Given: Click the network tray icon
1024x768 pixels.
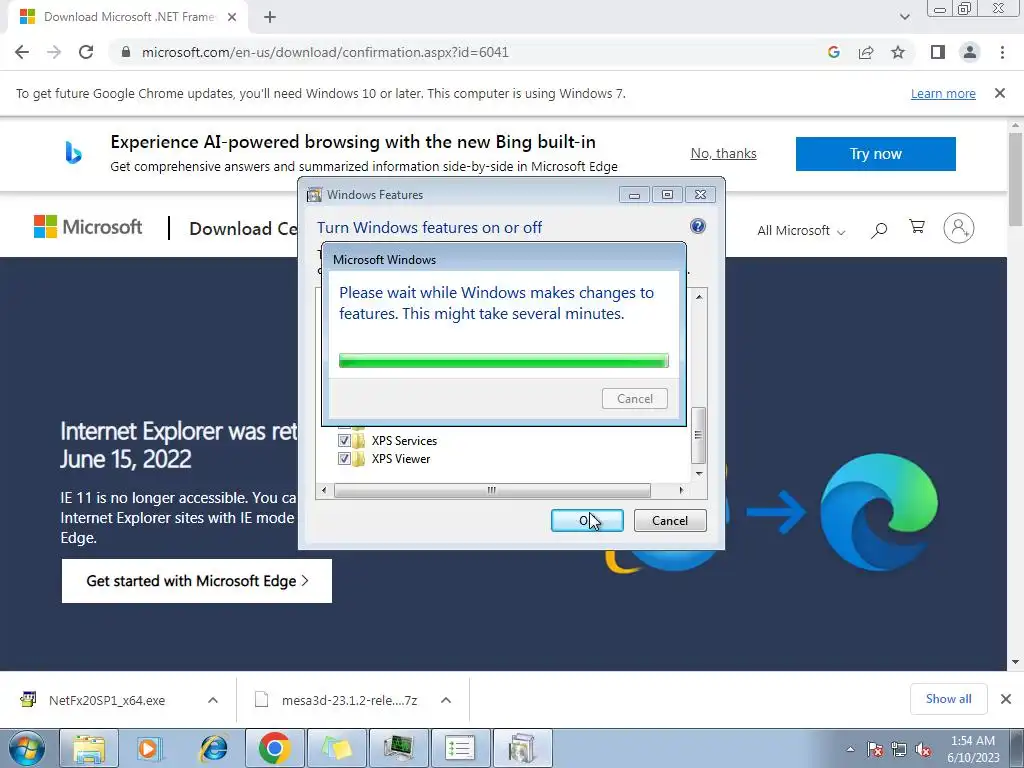Looking at the screenshot, I should 899,749.
